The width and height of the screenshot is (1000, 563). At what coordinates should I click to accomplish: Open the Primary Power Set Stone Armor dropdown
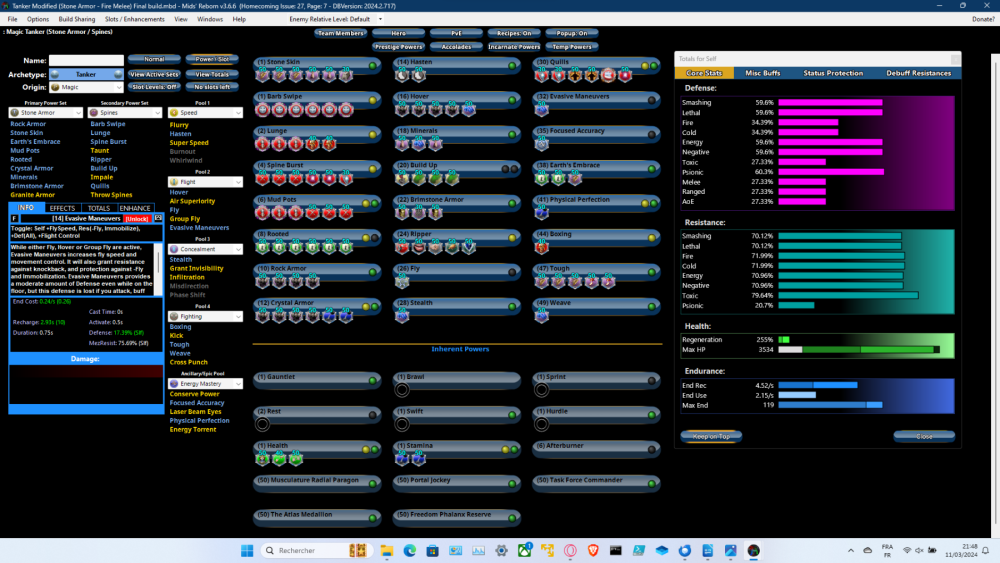click(x=46, y=113)
